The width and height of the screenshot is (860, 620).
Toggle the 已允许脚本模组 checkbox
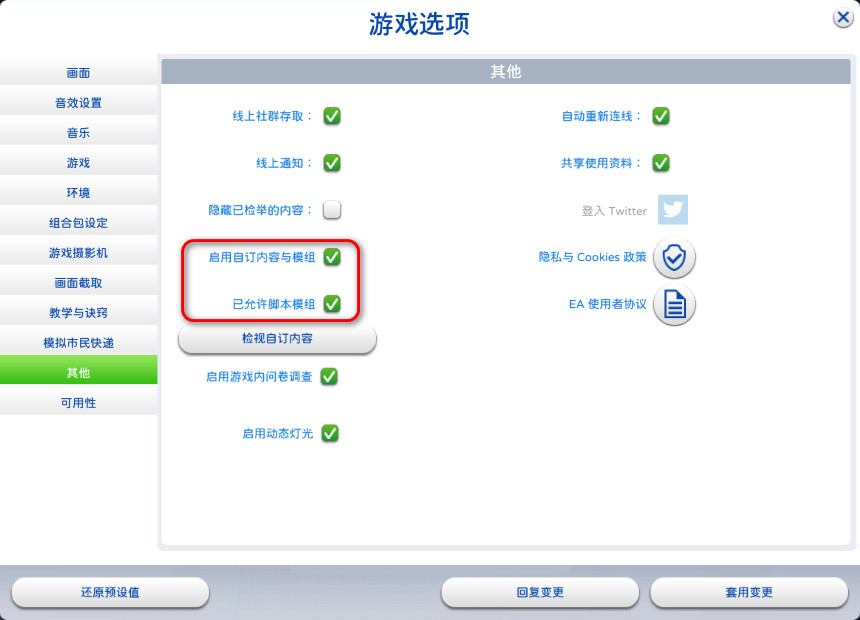(x=332, y=303)
